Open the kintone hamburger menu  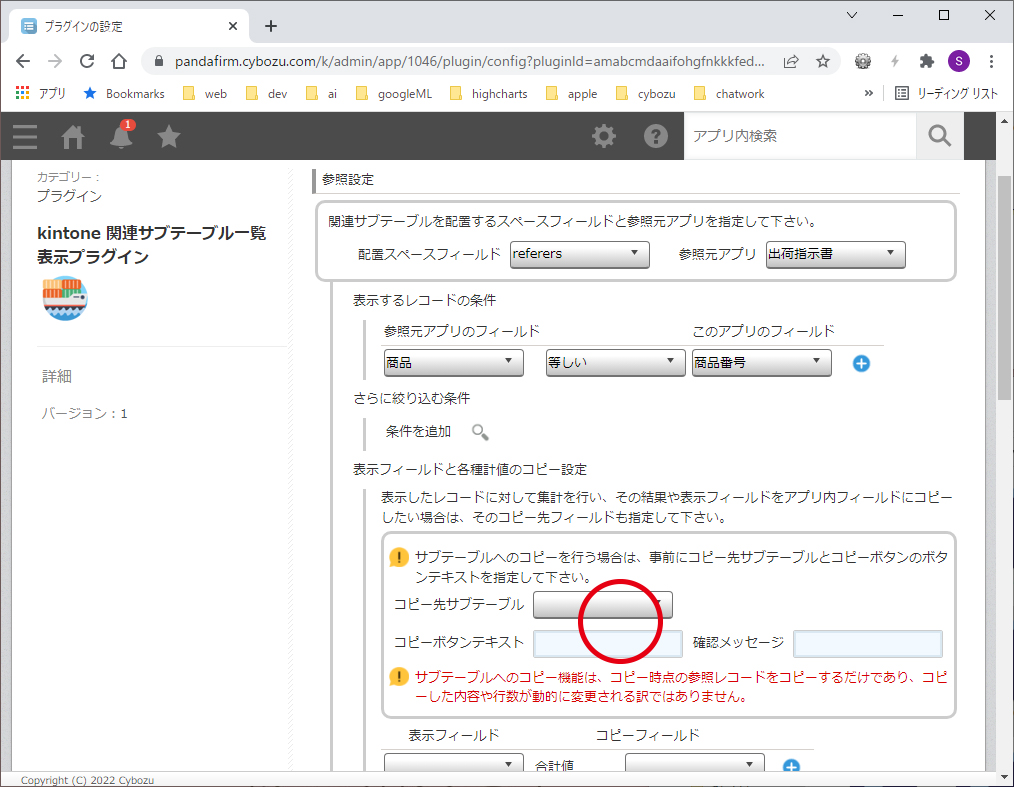(x=25, y=136)
